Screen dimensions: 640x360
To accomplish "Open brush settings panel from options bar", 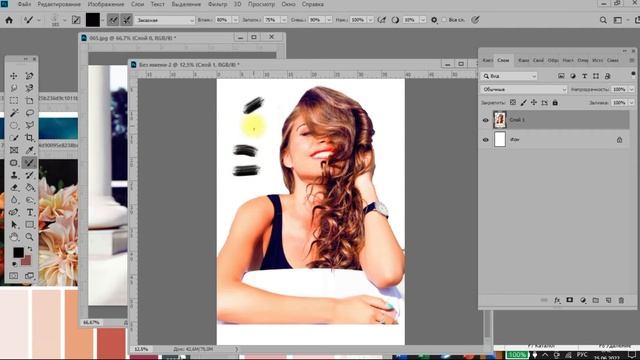I will pos(76,20).
